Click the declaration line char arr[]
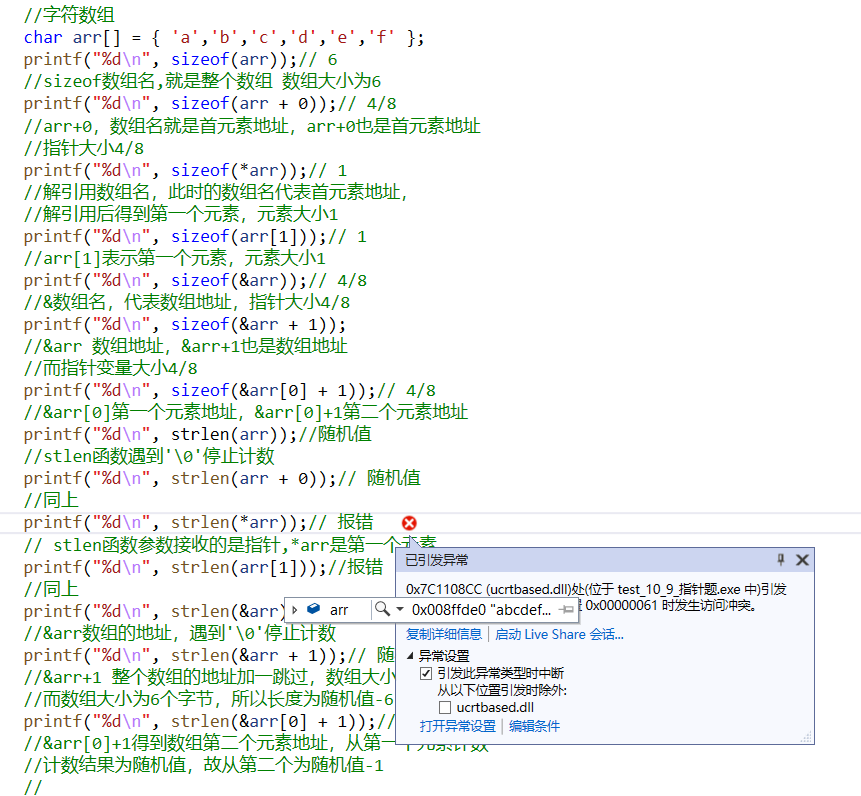The width and height of the screenshot is (861, 796). pyautogui.click(x=223, y=38)
